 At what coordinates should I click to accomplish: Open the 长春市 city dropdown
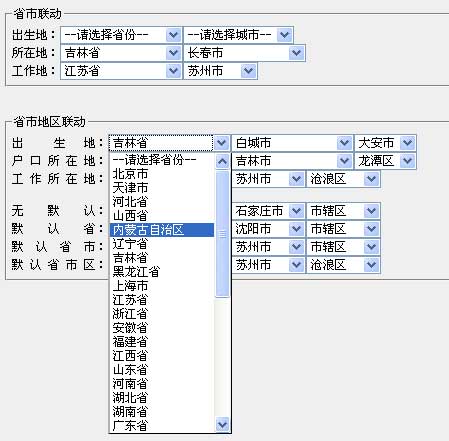pyautogui.click(x=244, y=53)
